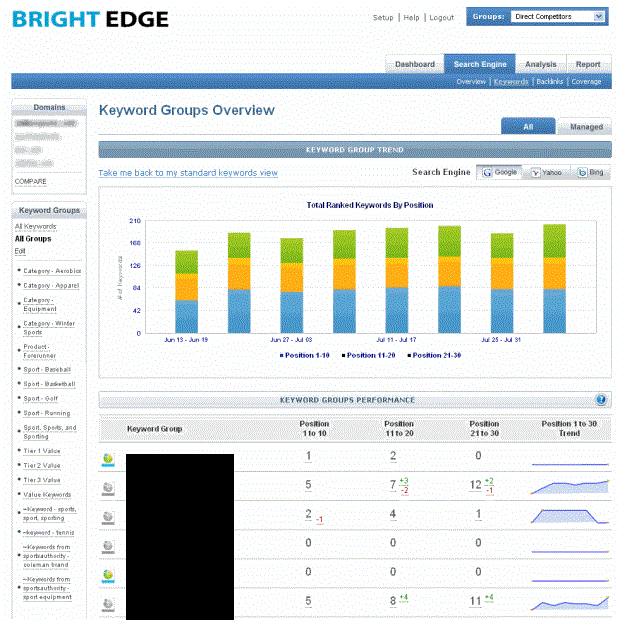
Task: Open the Backlinks sub-navigation link
Action: click(550, 81)
